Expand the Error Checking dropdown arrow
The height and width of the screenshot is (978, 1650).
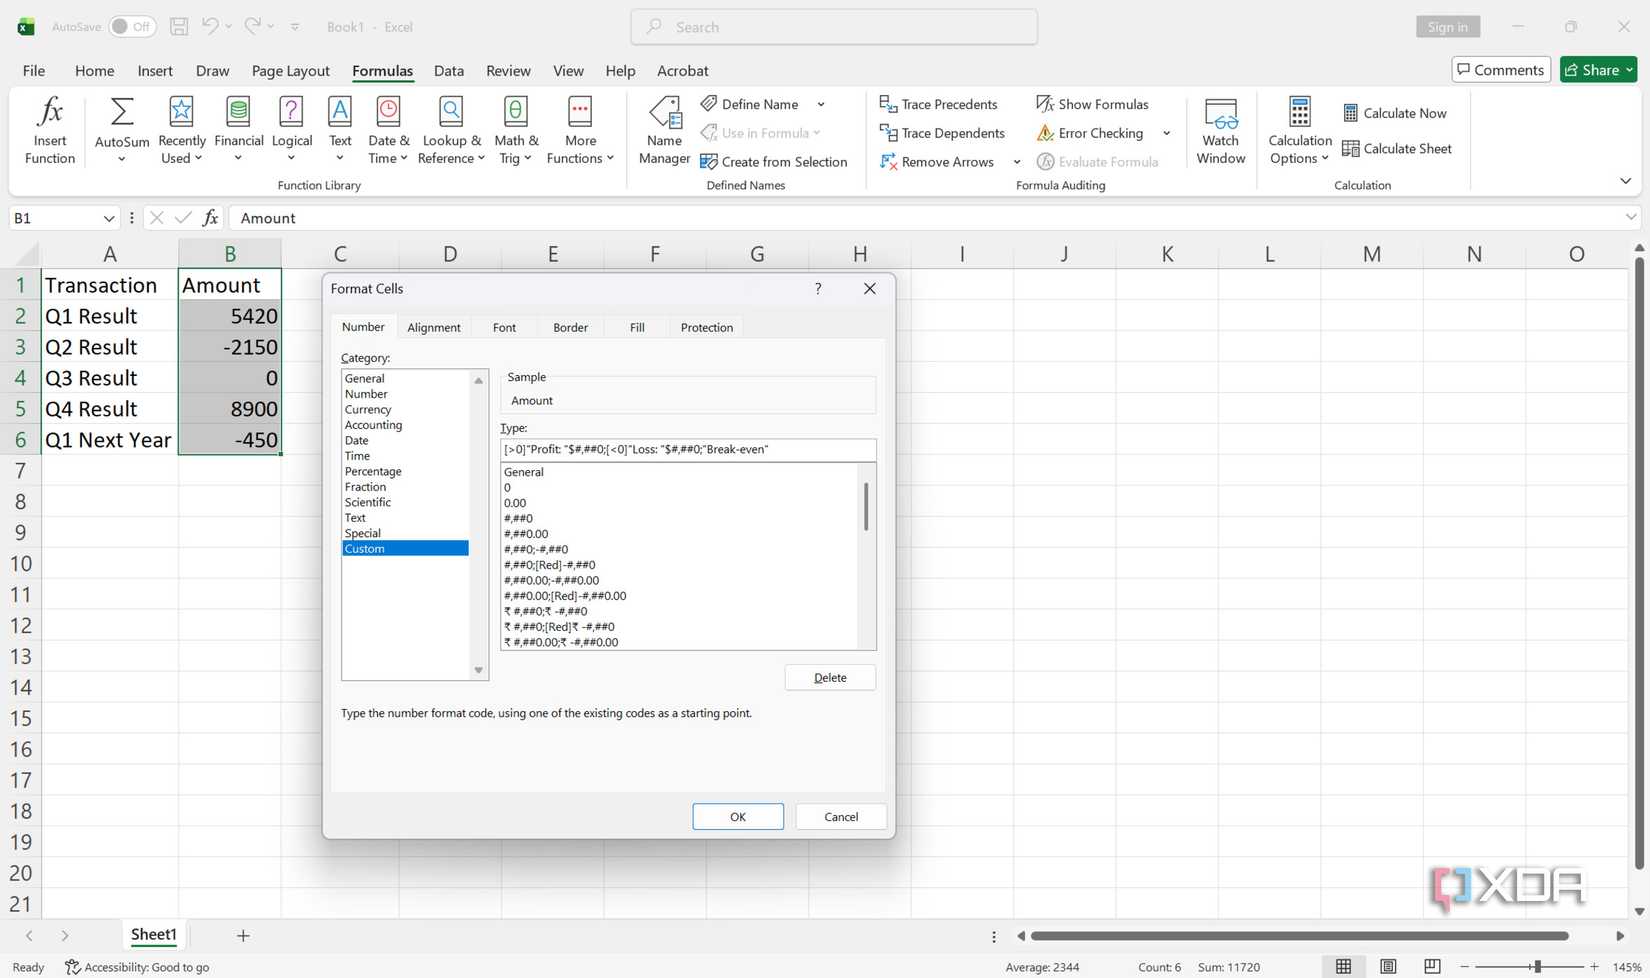[1166, 132]
